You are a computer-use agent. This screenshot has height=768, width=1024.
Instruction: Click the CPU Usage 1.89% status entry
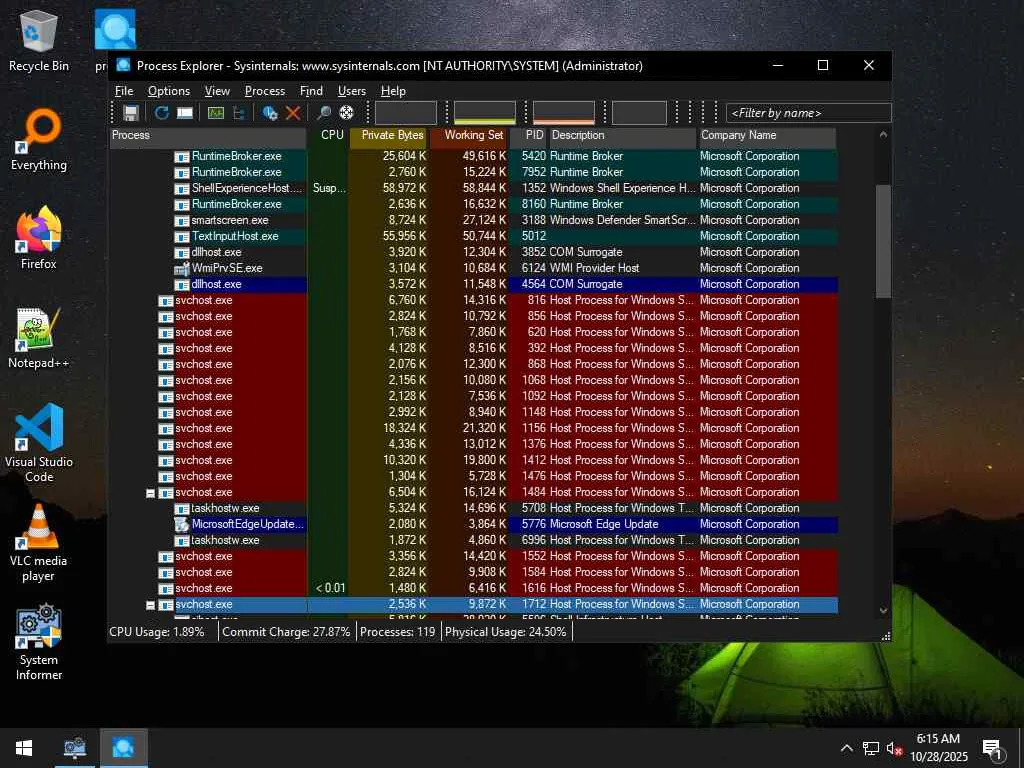pyautogui.click(x=157, y=632)
